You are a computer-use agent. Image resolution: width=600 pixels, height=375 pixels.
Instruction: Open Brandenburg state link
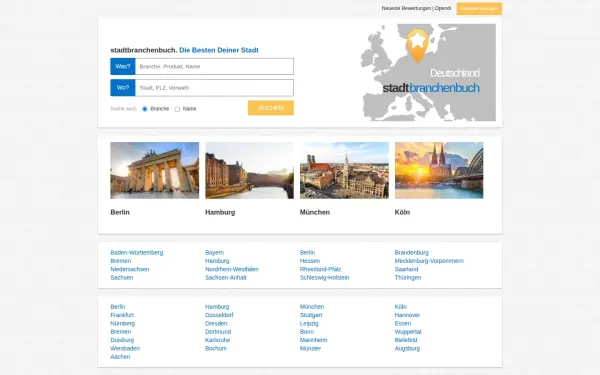coord(412,253)
